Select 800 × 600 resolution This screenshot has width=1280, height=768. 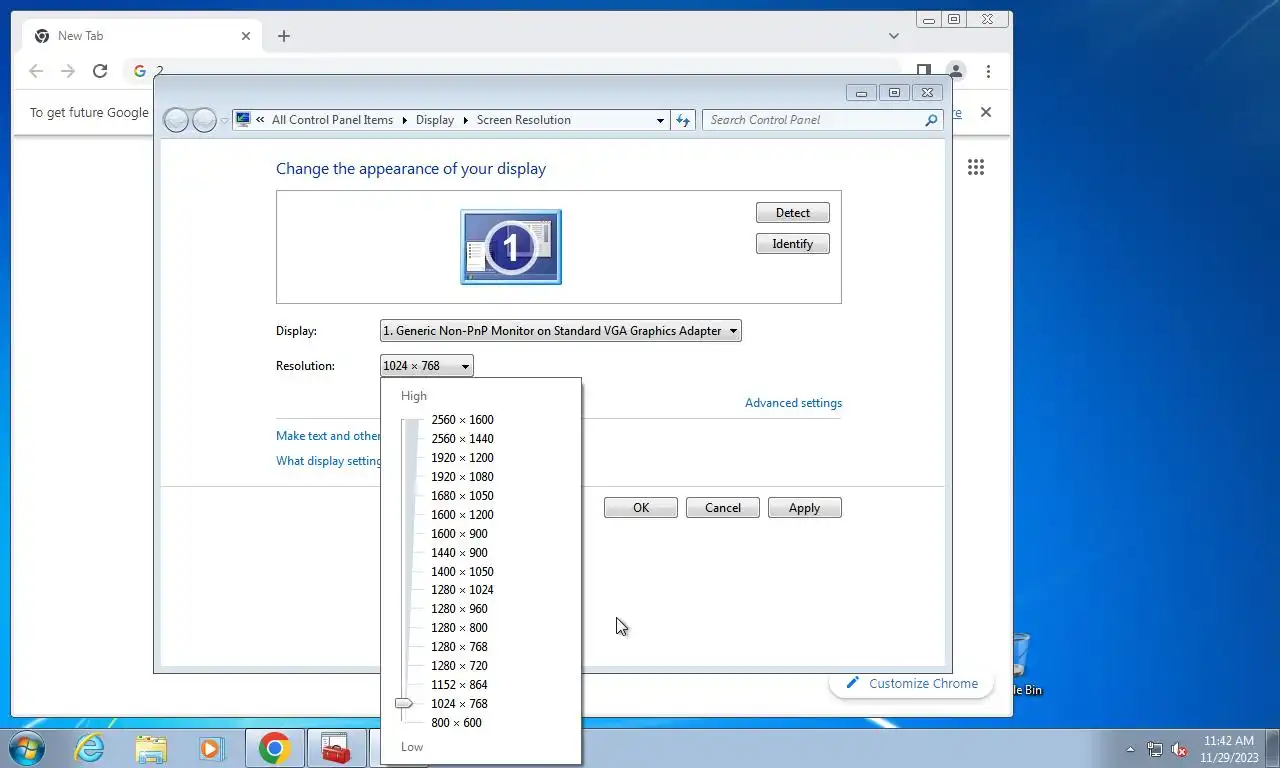[x=456, y=723]
